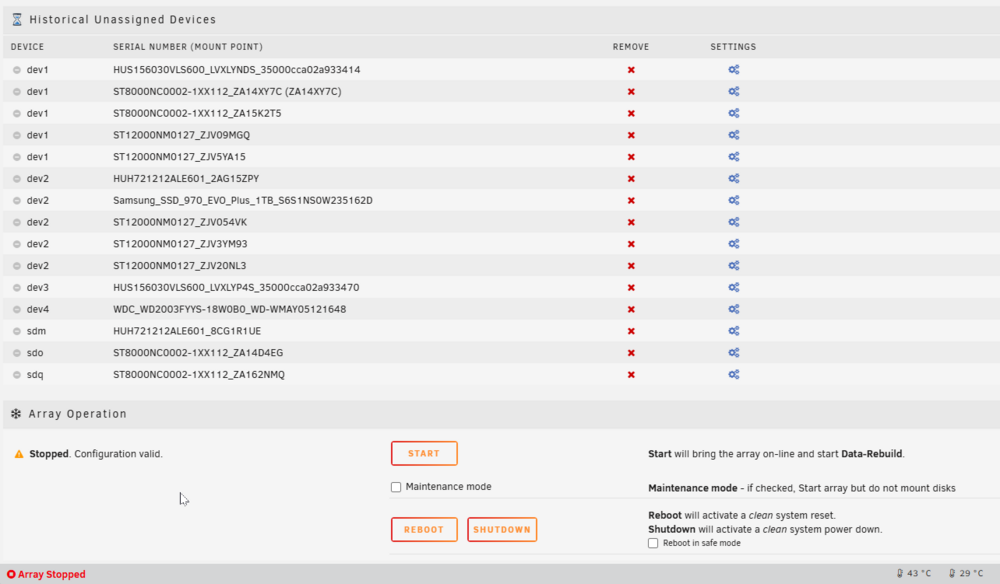Viewport: 1000px width, 584px height.
Task: Remove sdq ST8000NC0002 ZA162NMQ device
Action: 631,375
